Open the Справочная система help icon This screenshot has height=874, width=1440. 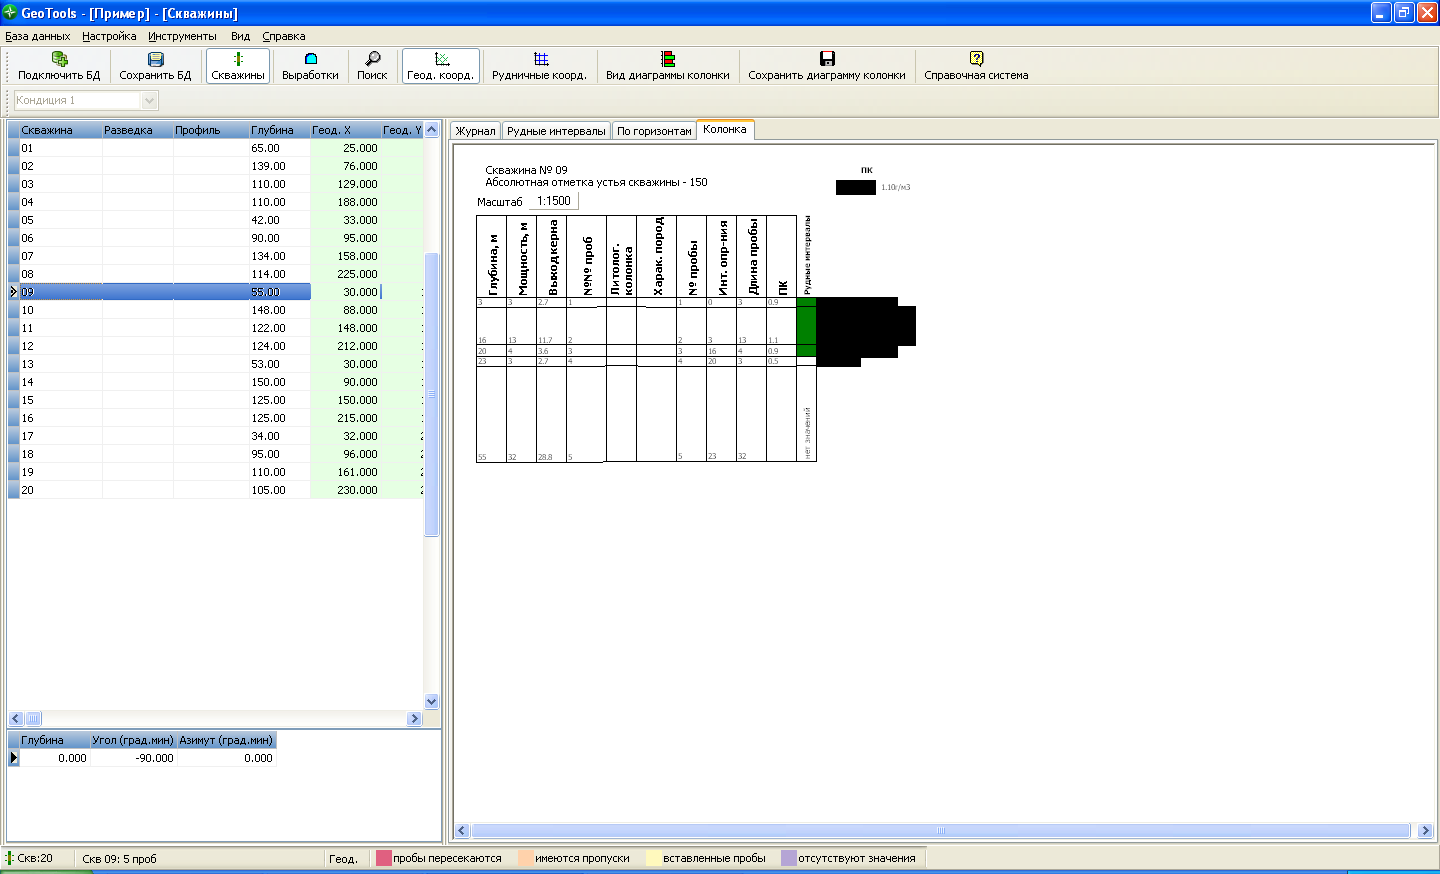click(x=976, y=59)
